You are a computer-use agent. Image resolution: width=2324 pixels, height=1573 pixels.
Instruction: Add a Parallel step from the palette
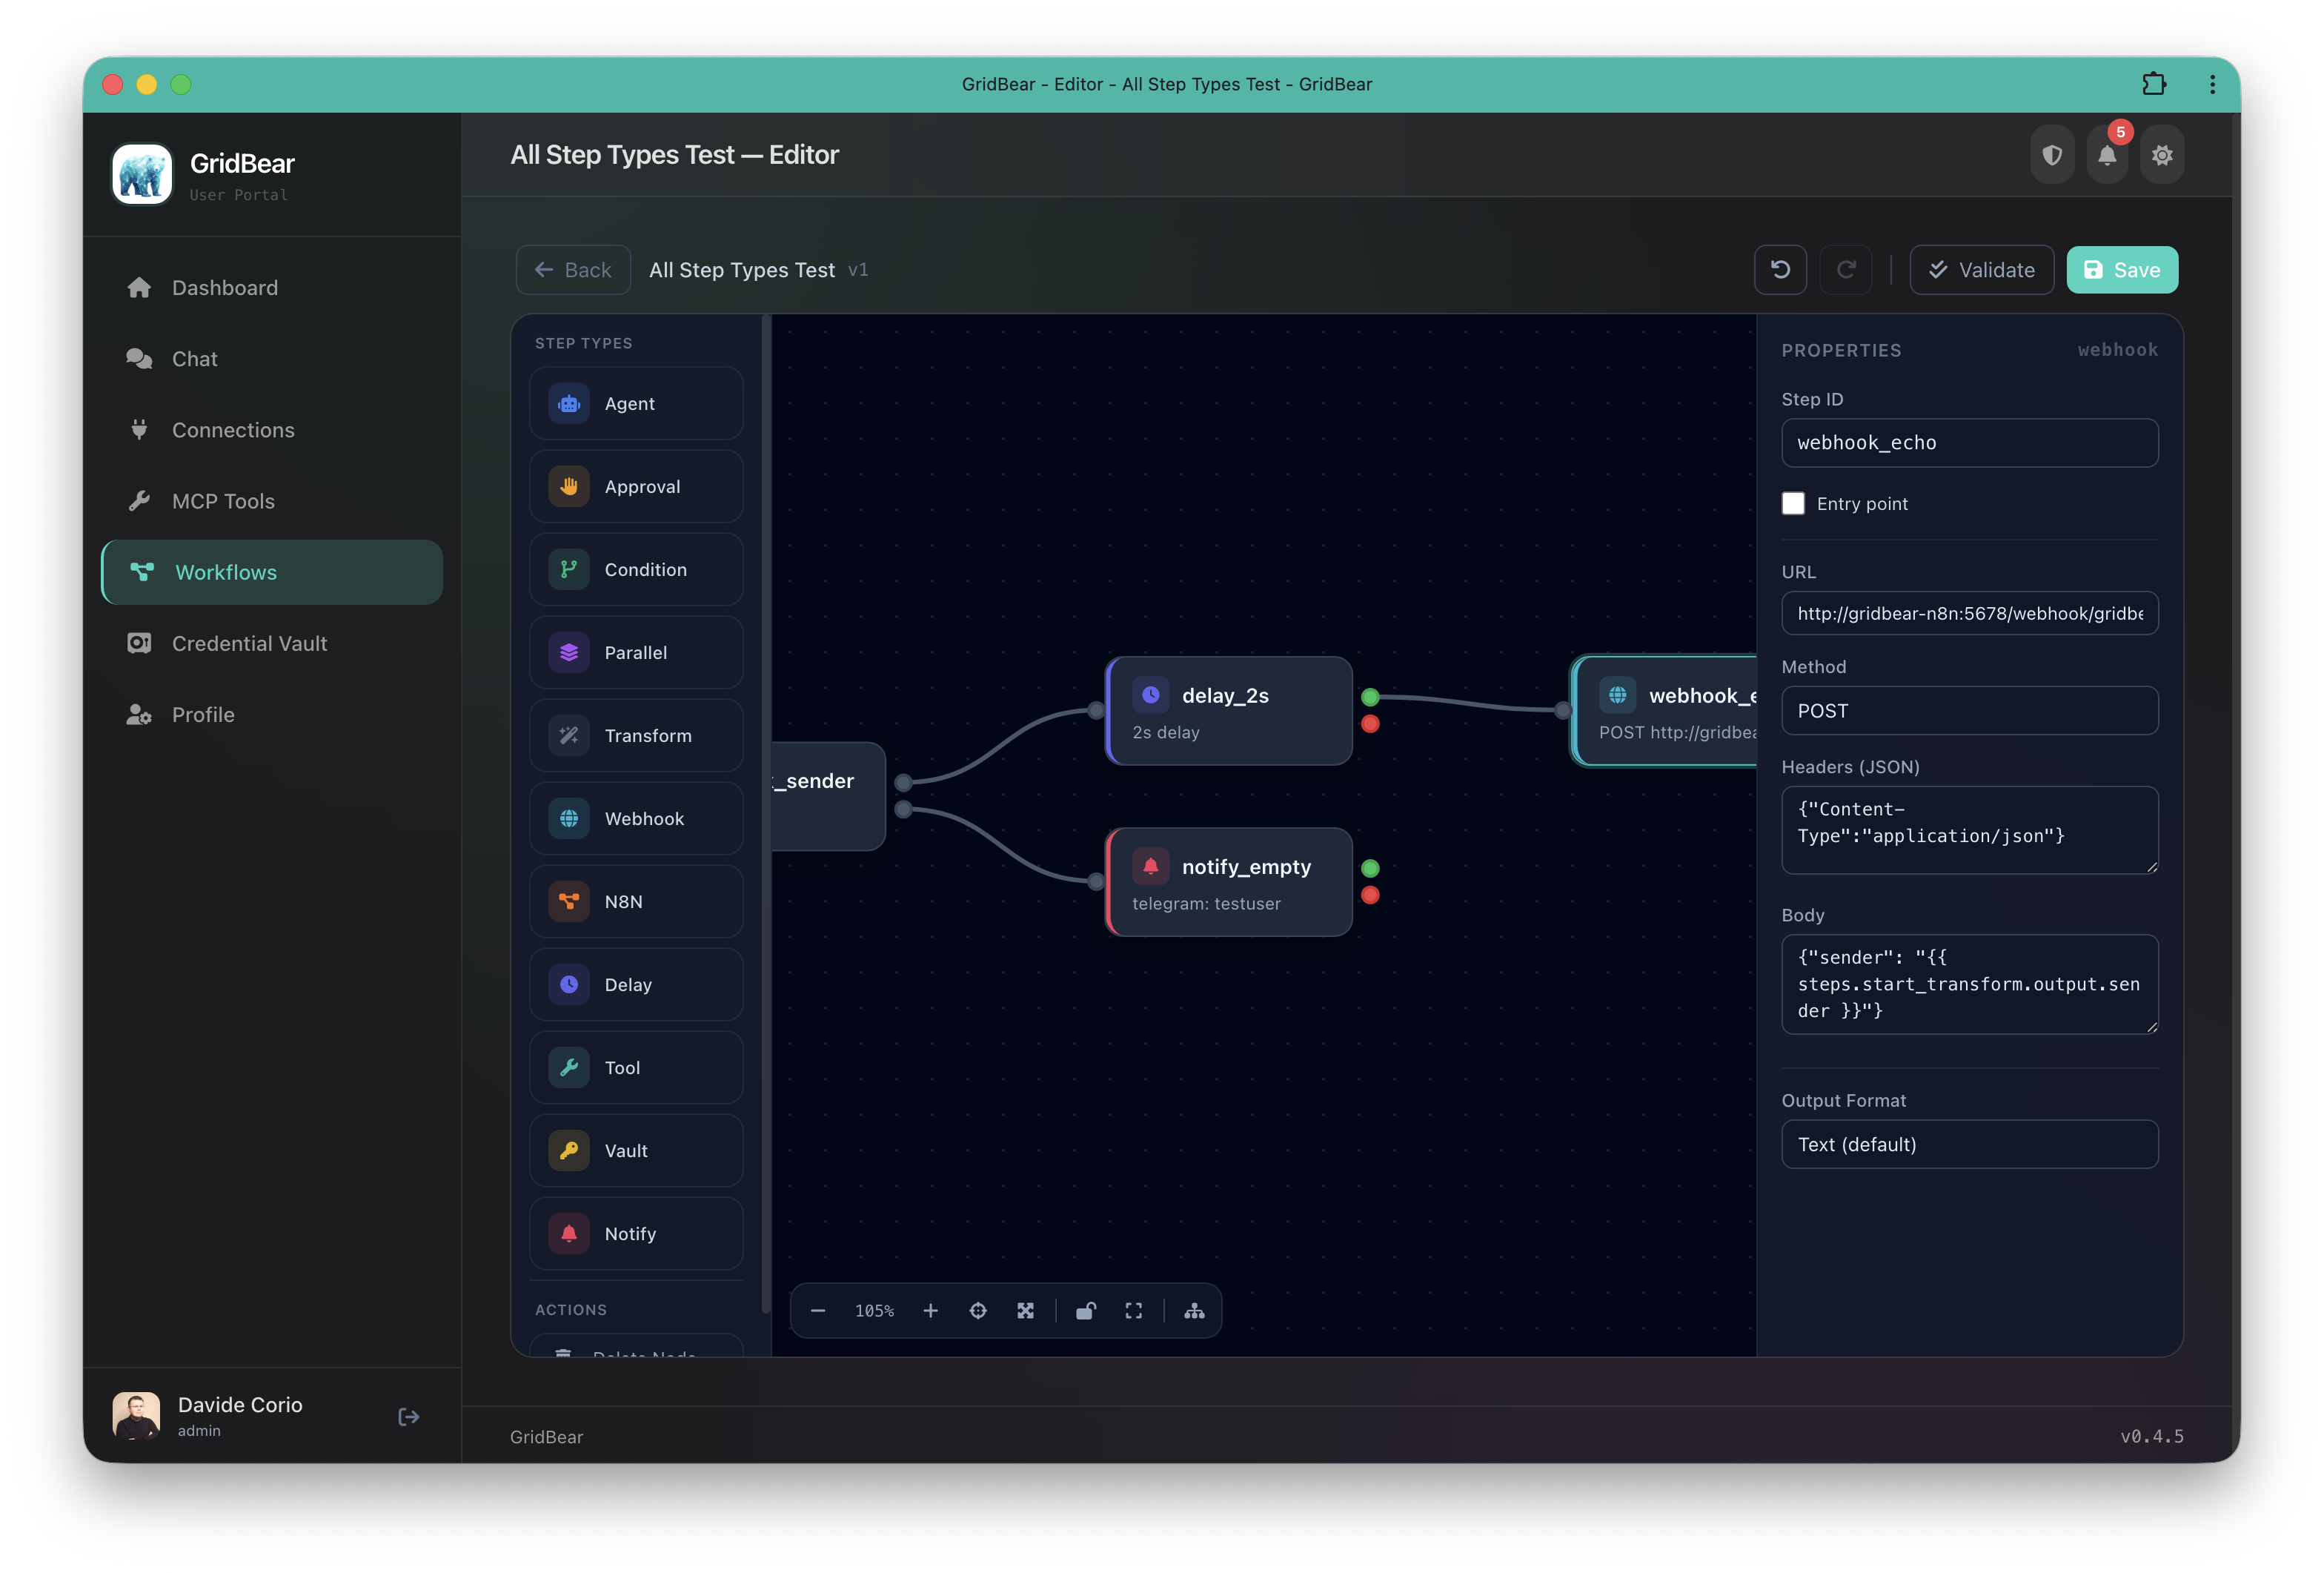pyautogui.click(x=636, y=652)
